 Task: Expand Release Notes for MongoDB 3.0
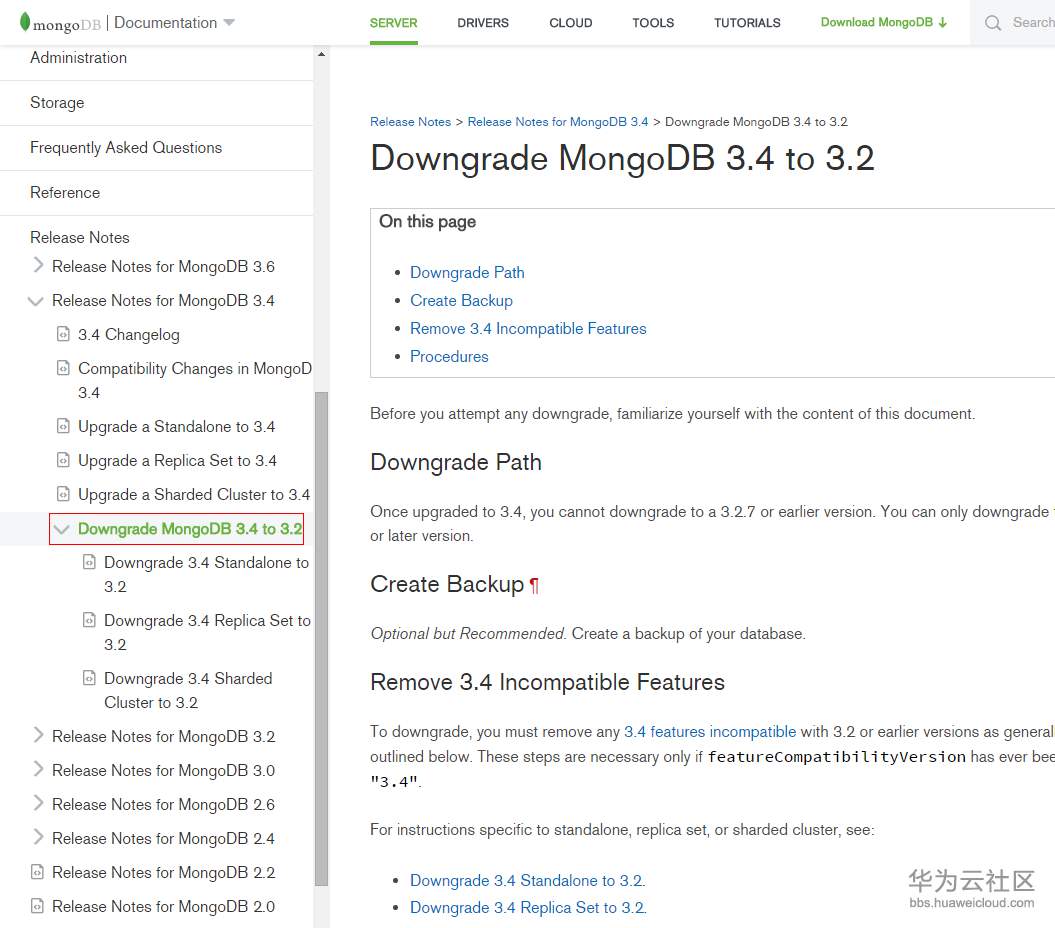pos(38,769)
